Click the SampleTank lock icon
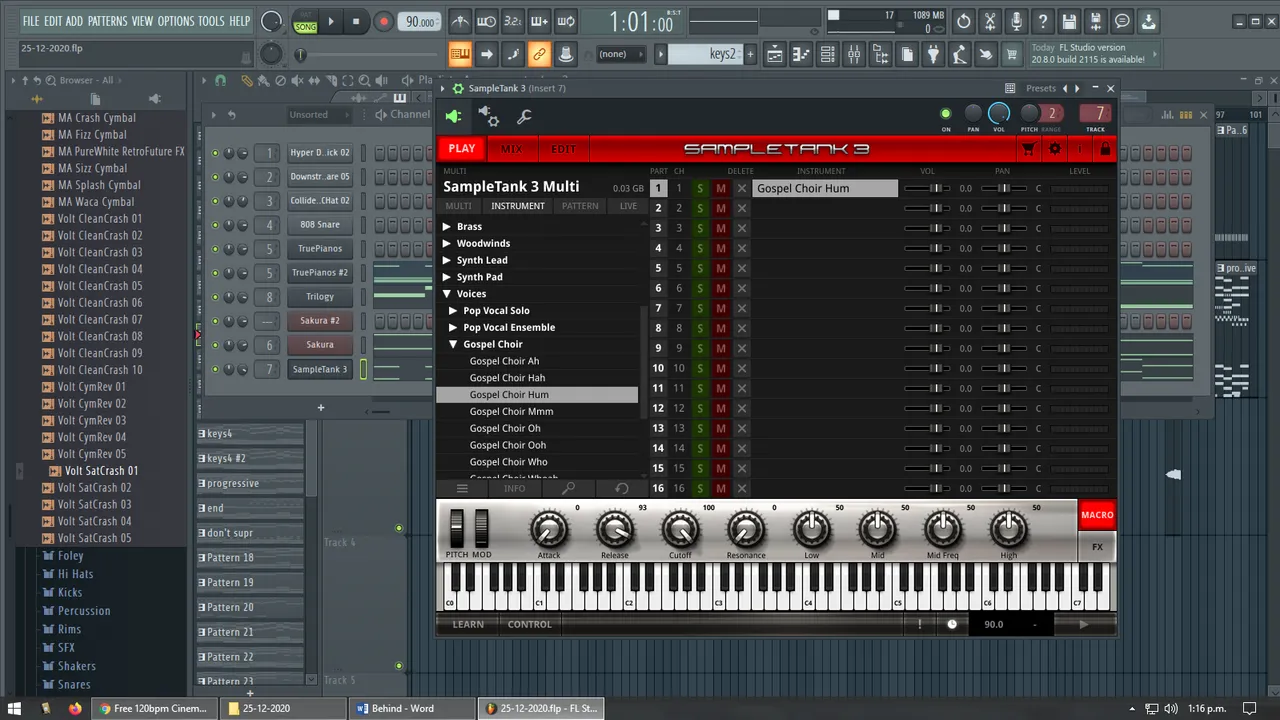This screenshot has width=1280, height=720. [x=1105, y=149]
